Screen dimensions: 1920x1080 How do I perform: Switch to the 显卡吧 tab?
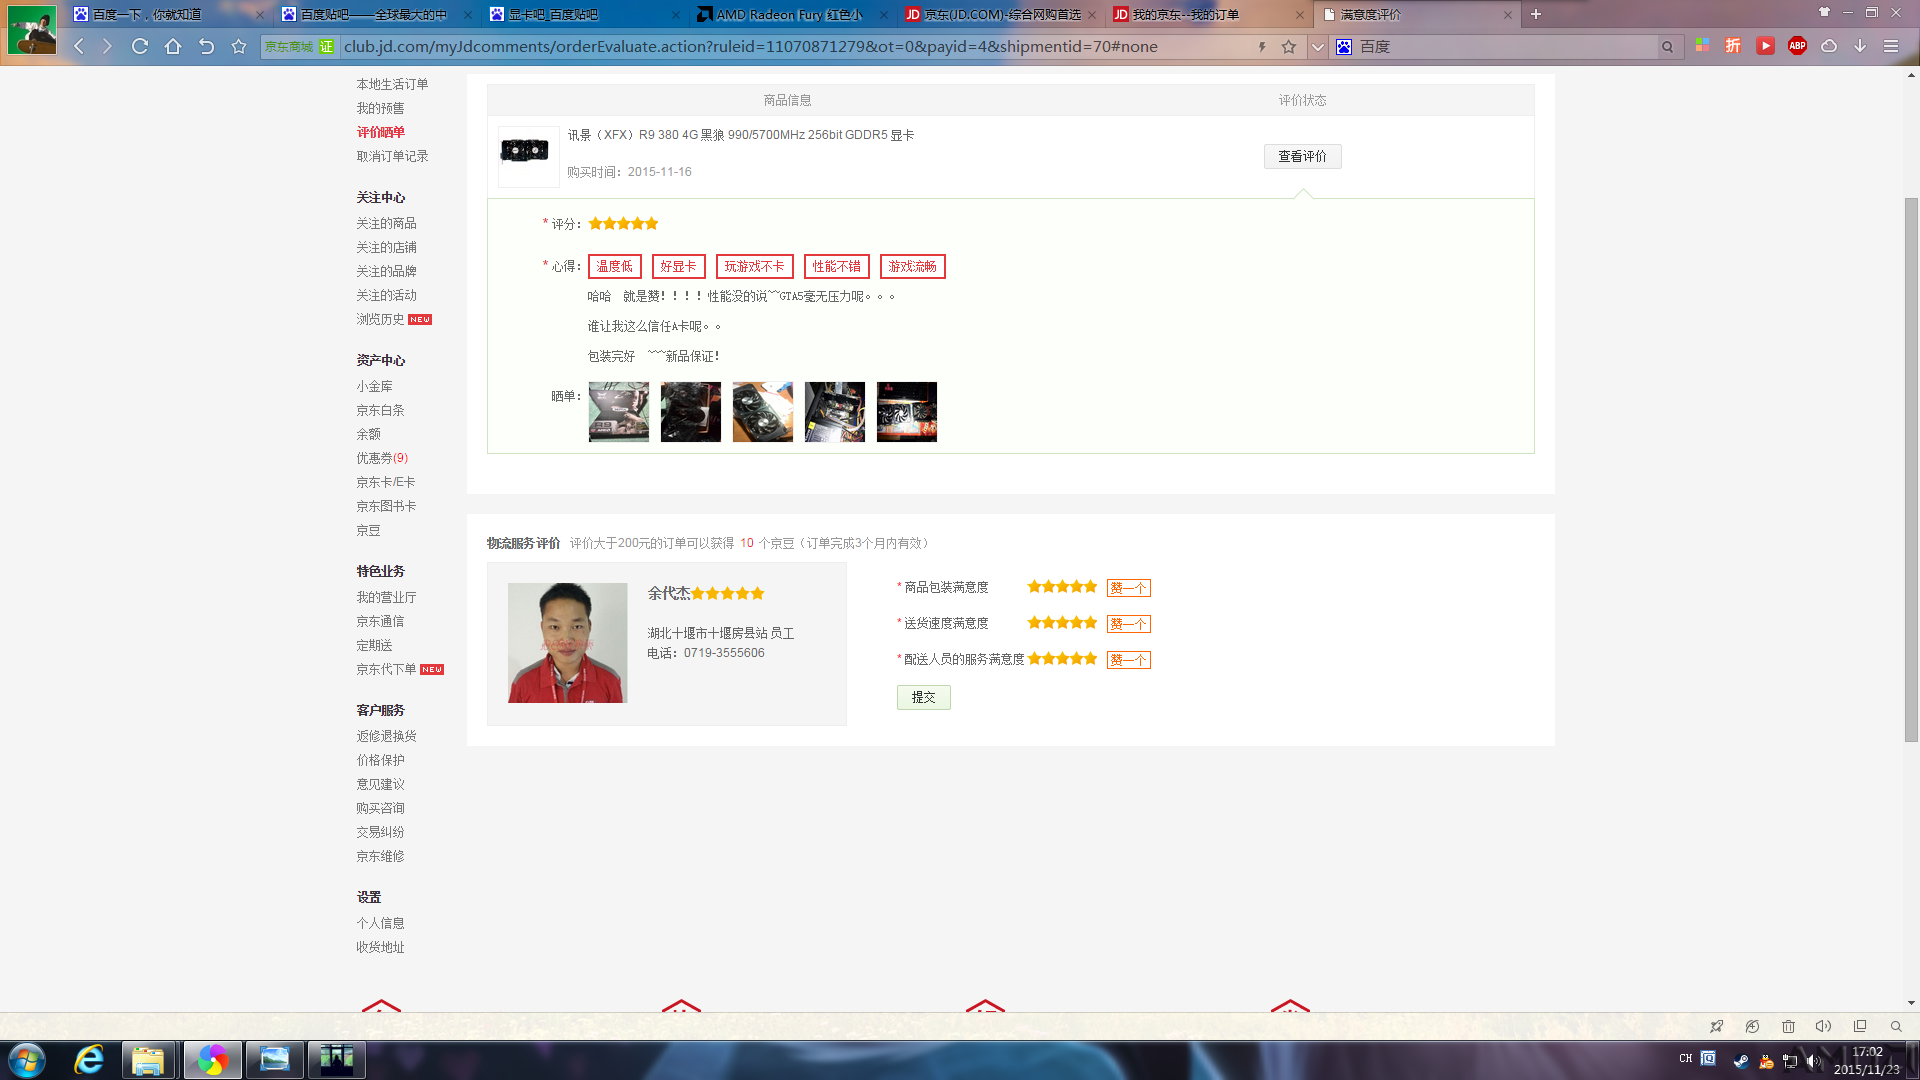[582, 14]
